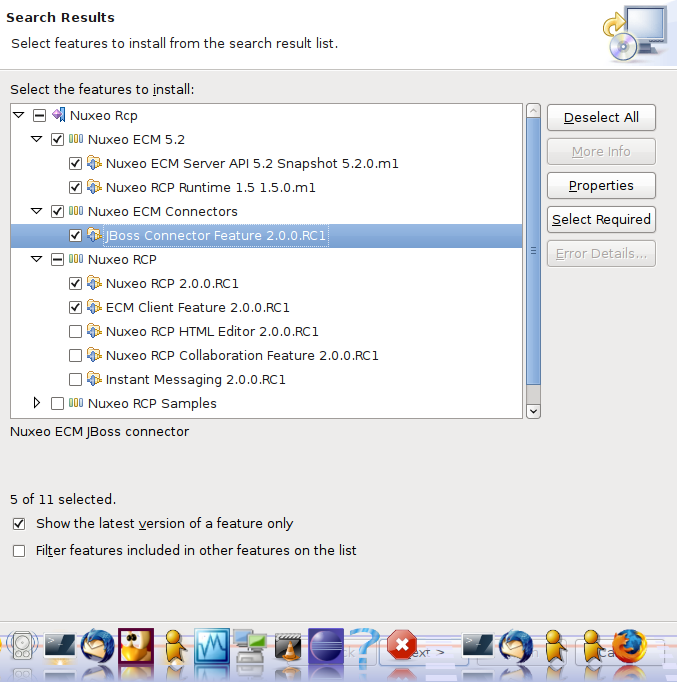Click the Nuxeo ECM Connectors category icon

(x=76, y=211)
